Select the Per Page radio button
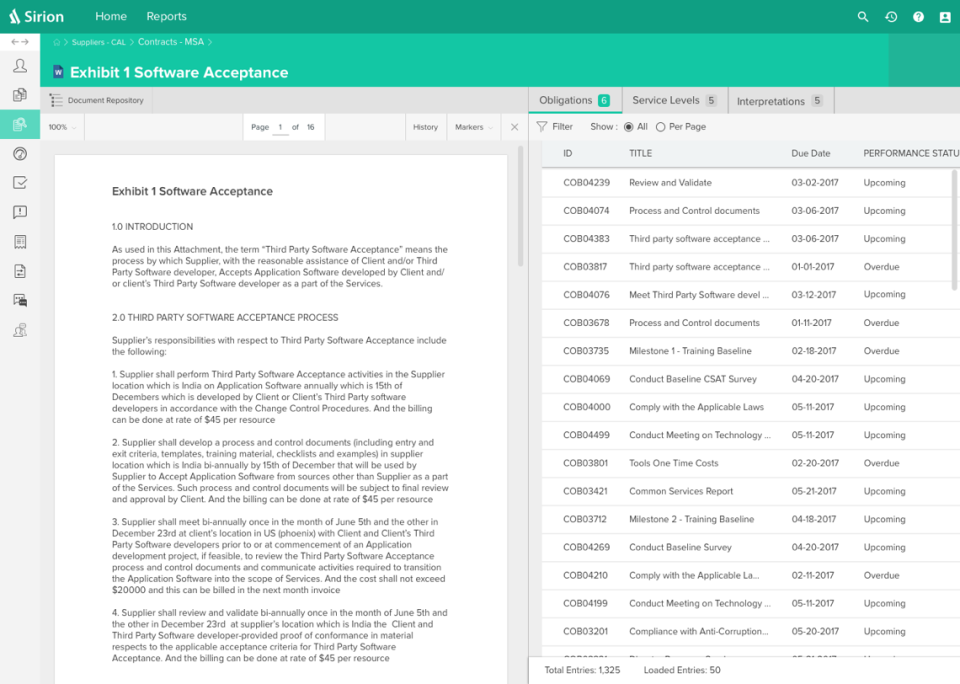This screenshot has height=684, width=960. 660,127
